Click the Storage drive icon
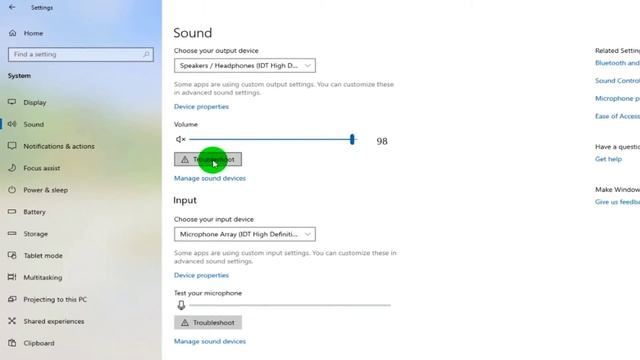This screenshot has height=360, width=640. pyautogui.click(x=12, y=233)
